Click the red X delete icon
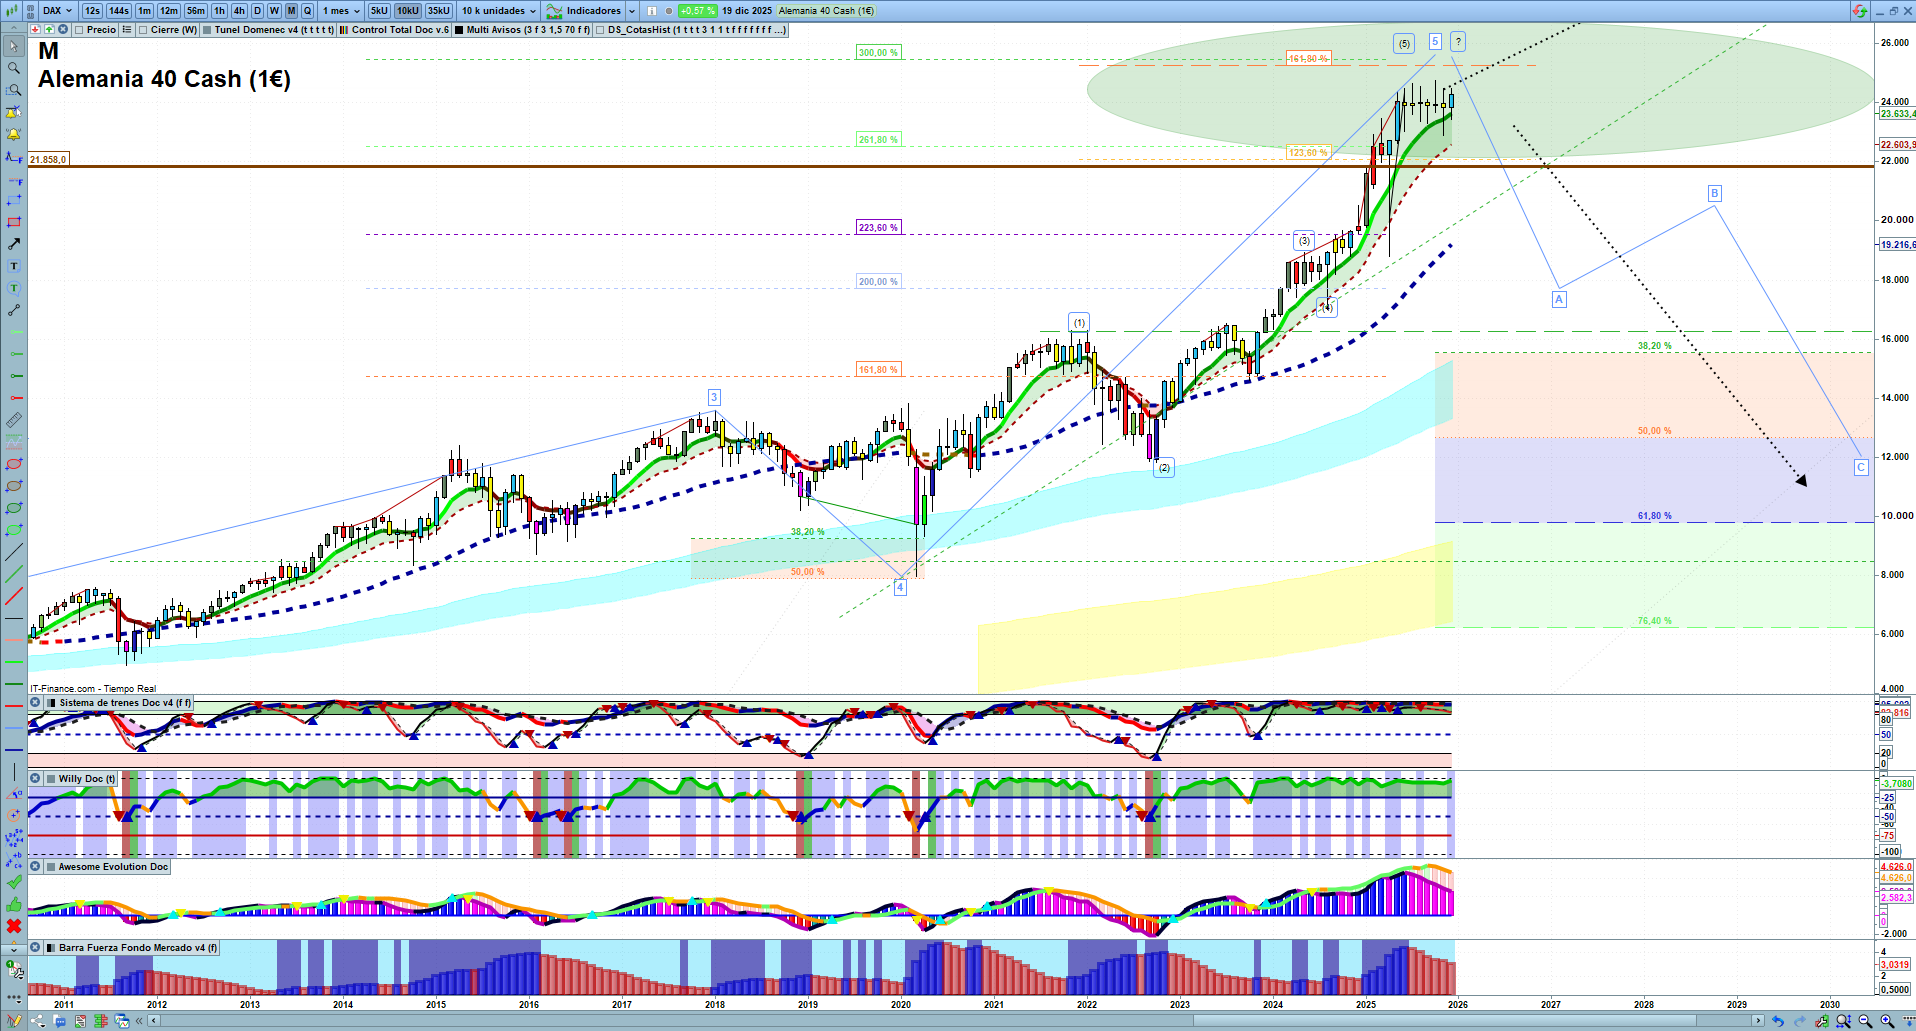 (x=14, y=926)
